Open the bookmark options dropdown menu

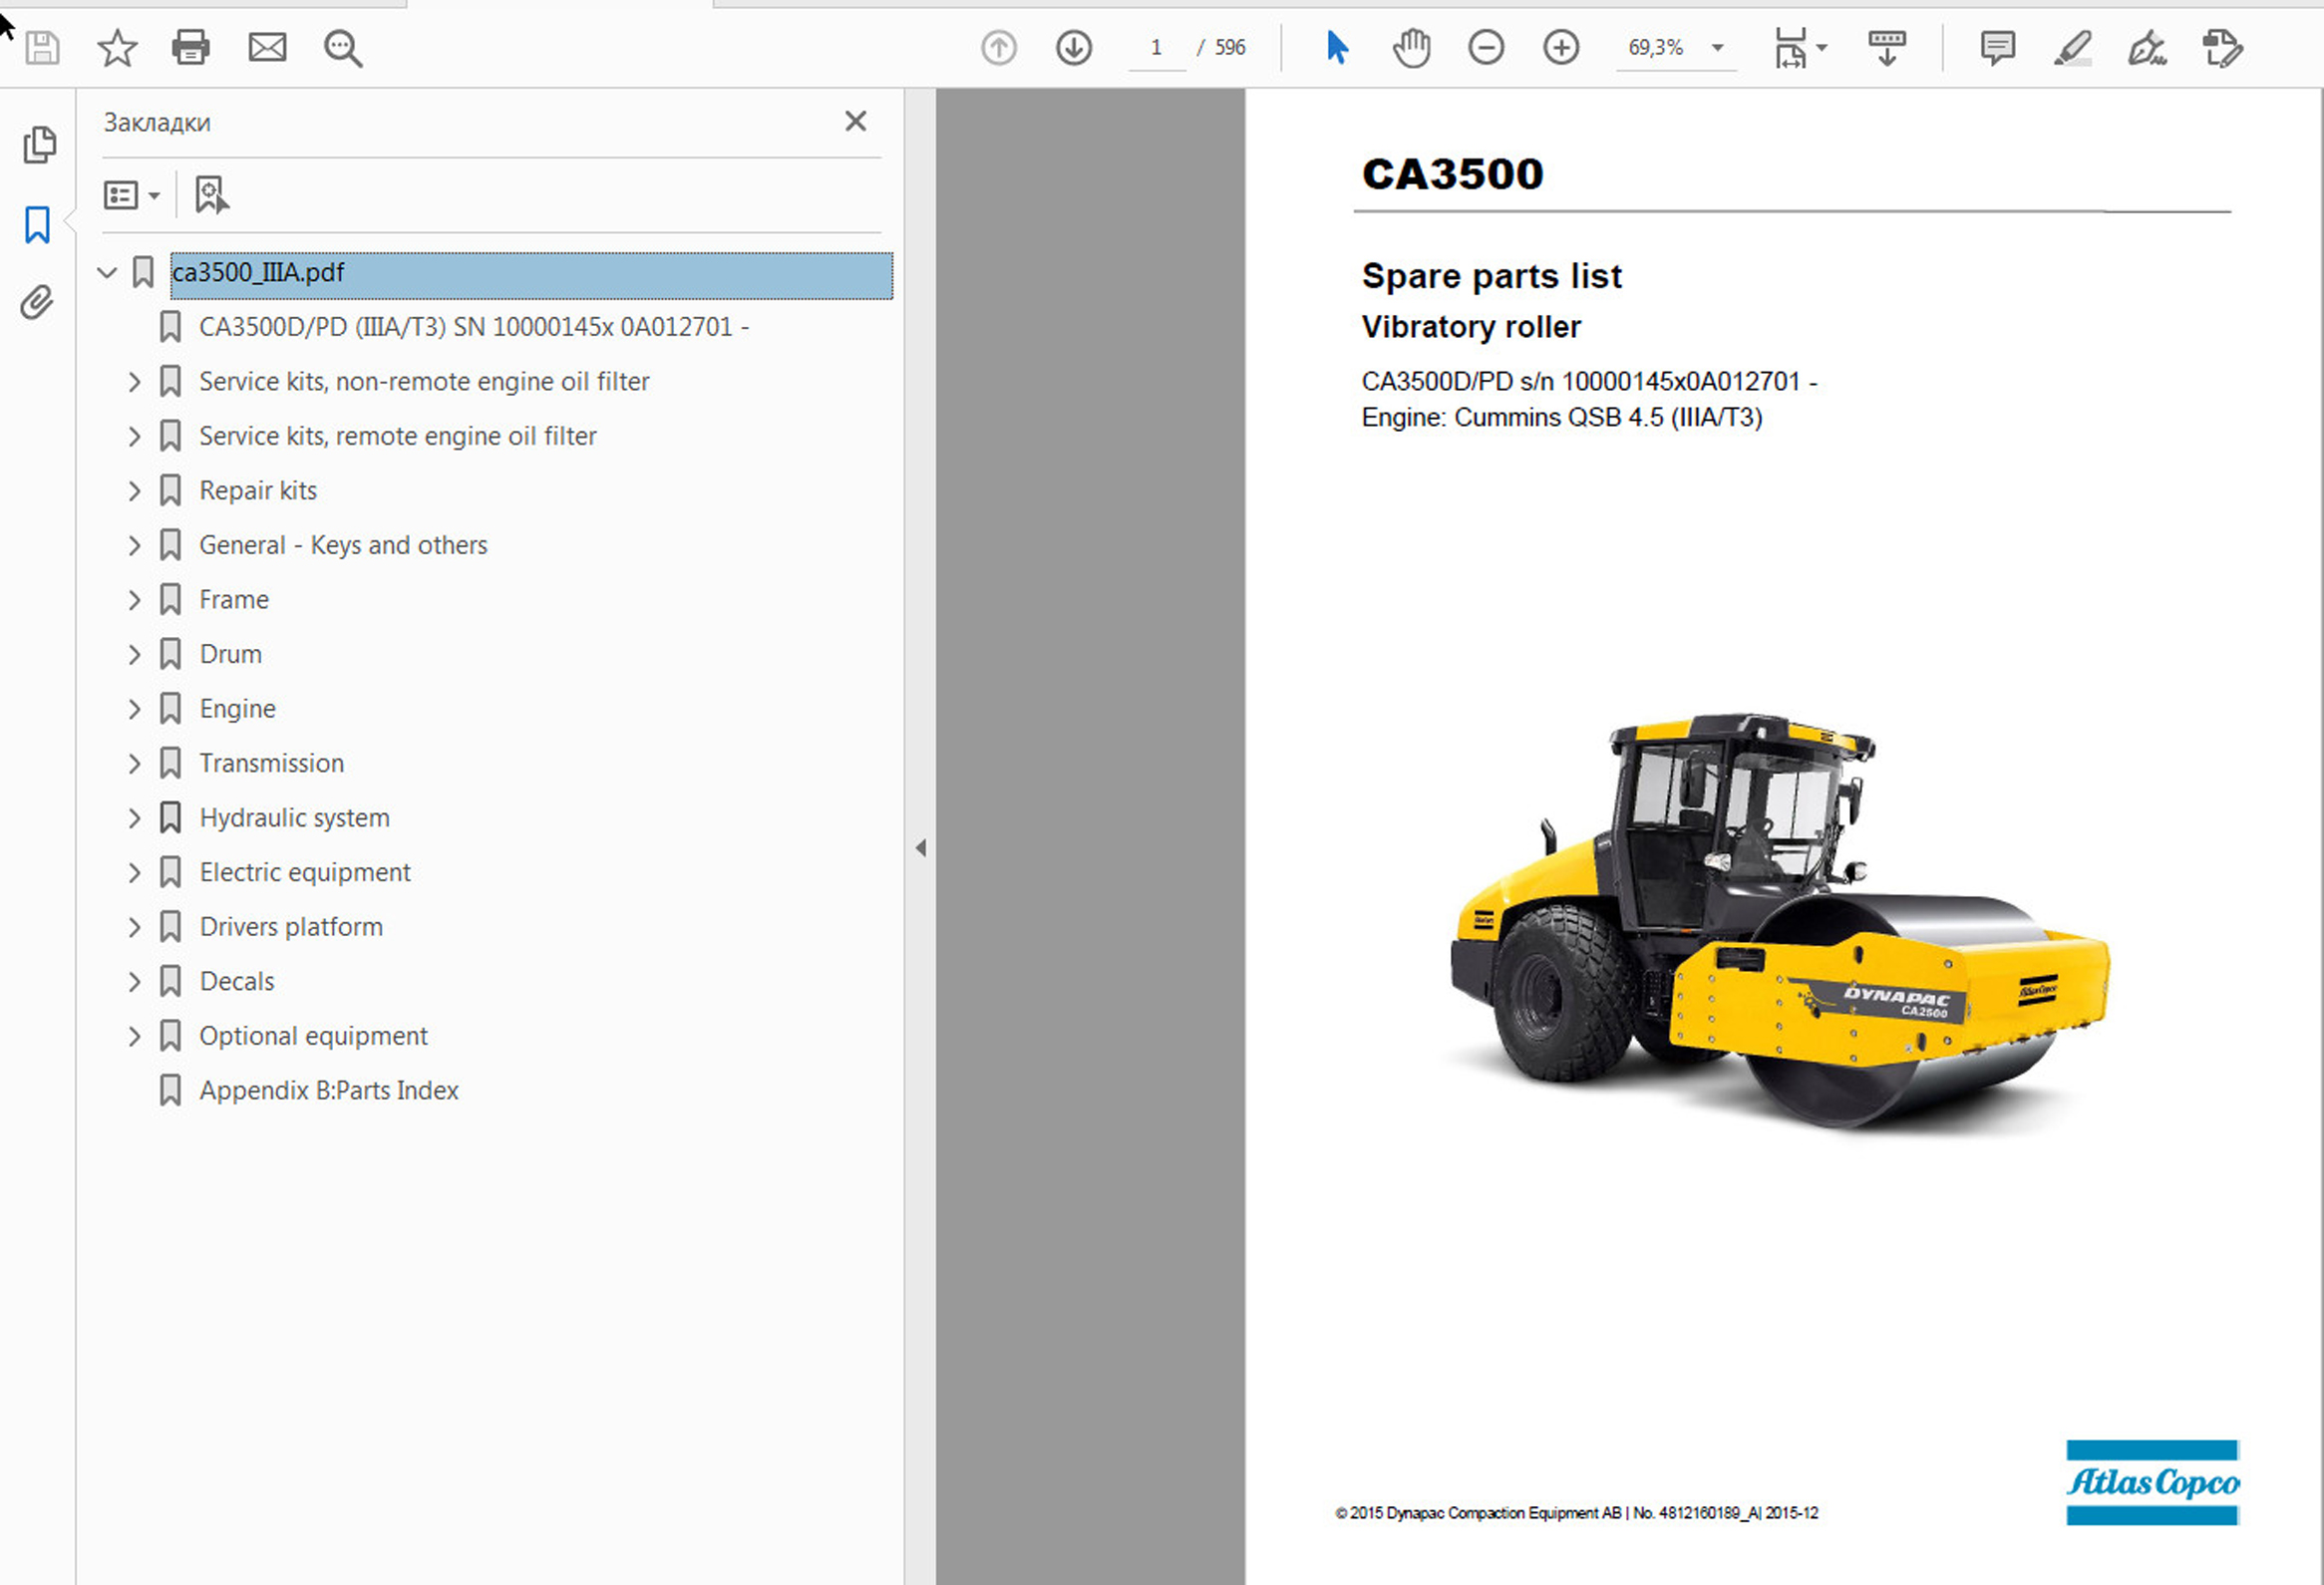click(132, 195)
